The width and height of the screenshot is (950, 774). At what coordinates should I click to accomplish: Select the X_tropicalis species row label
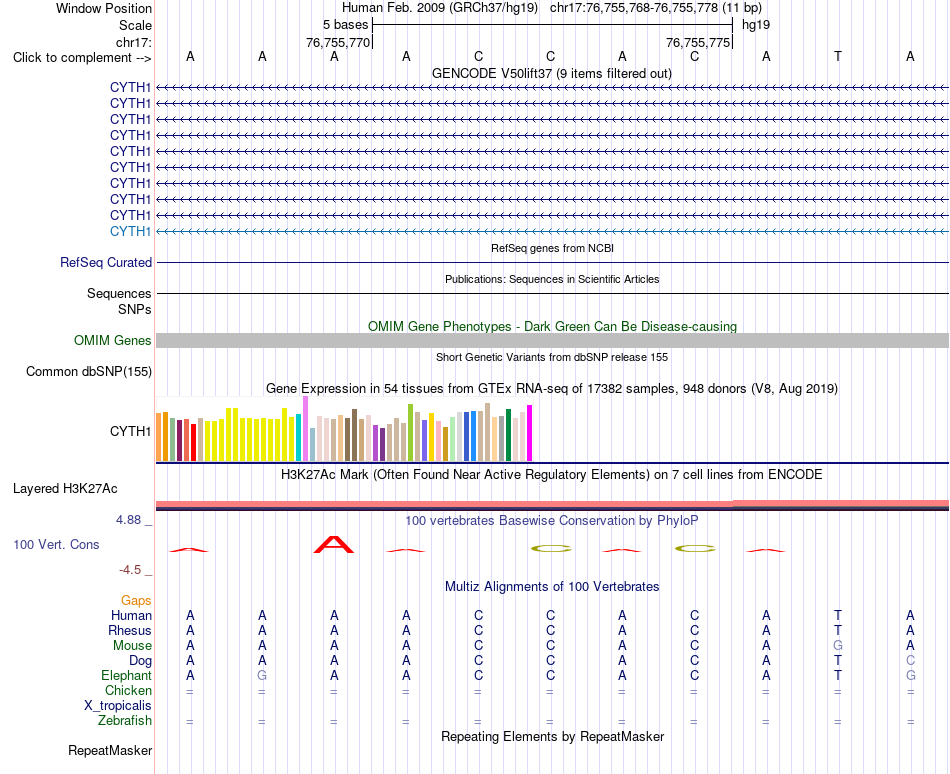[x=118, y=706]
